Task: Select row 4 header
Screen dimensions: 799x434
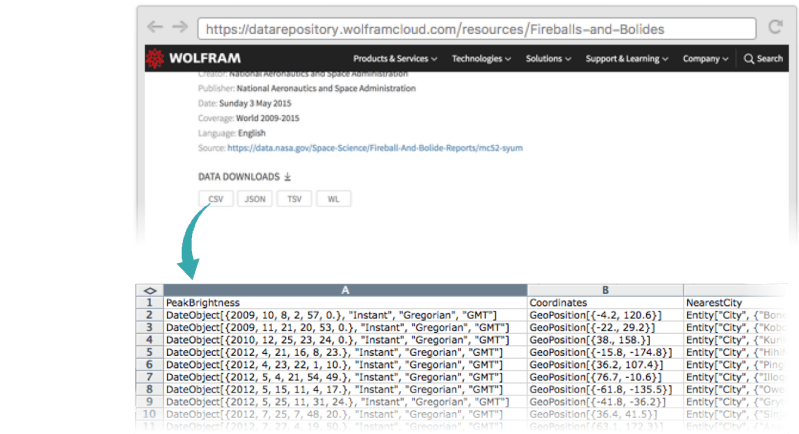Action: coord(149,340)
